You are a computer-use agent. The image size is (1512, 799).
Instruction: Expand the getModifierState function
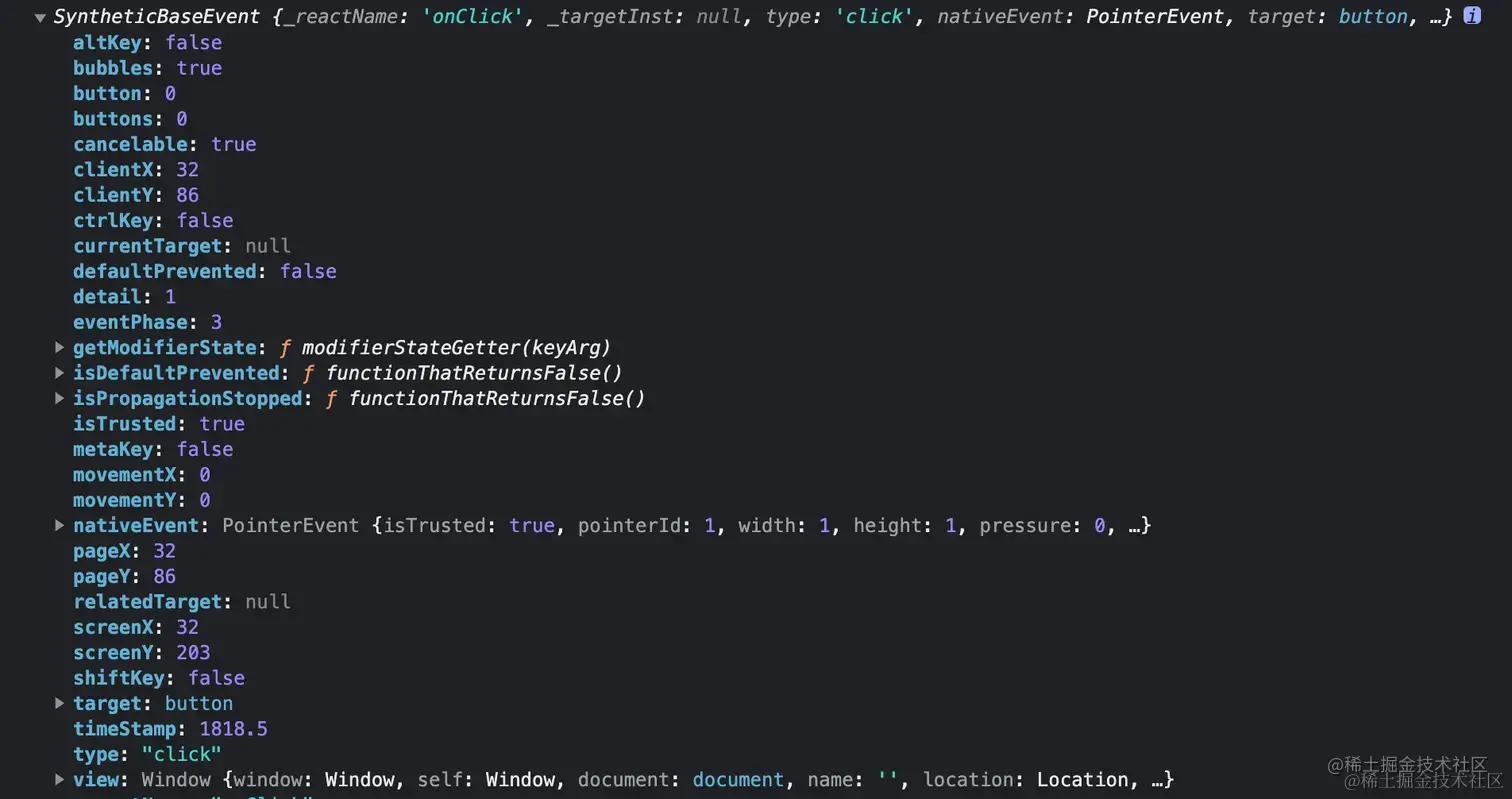pos(60,347)
